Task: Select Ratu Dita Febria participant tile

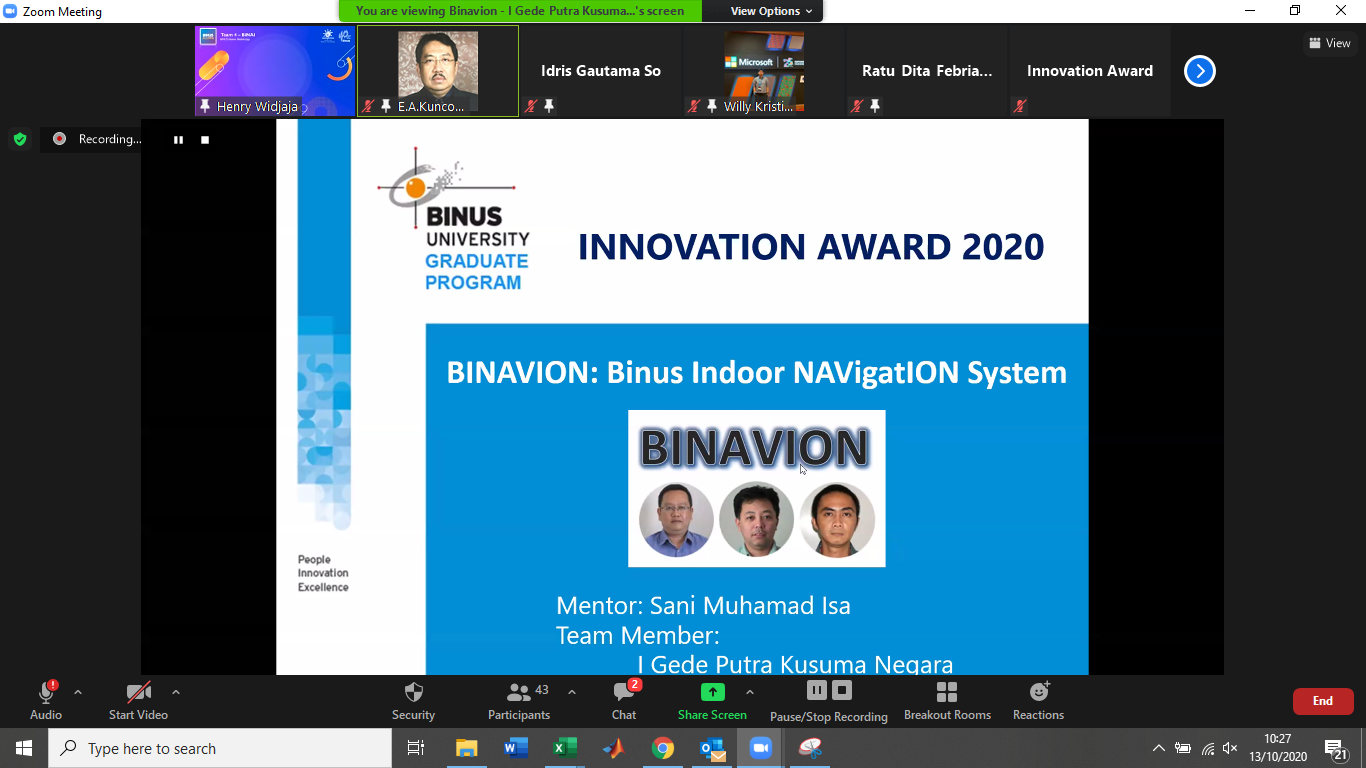Action: click(x=927, y=71)
